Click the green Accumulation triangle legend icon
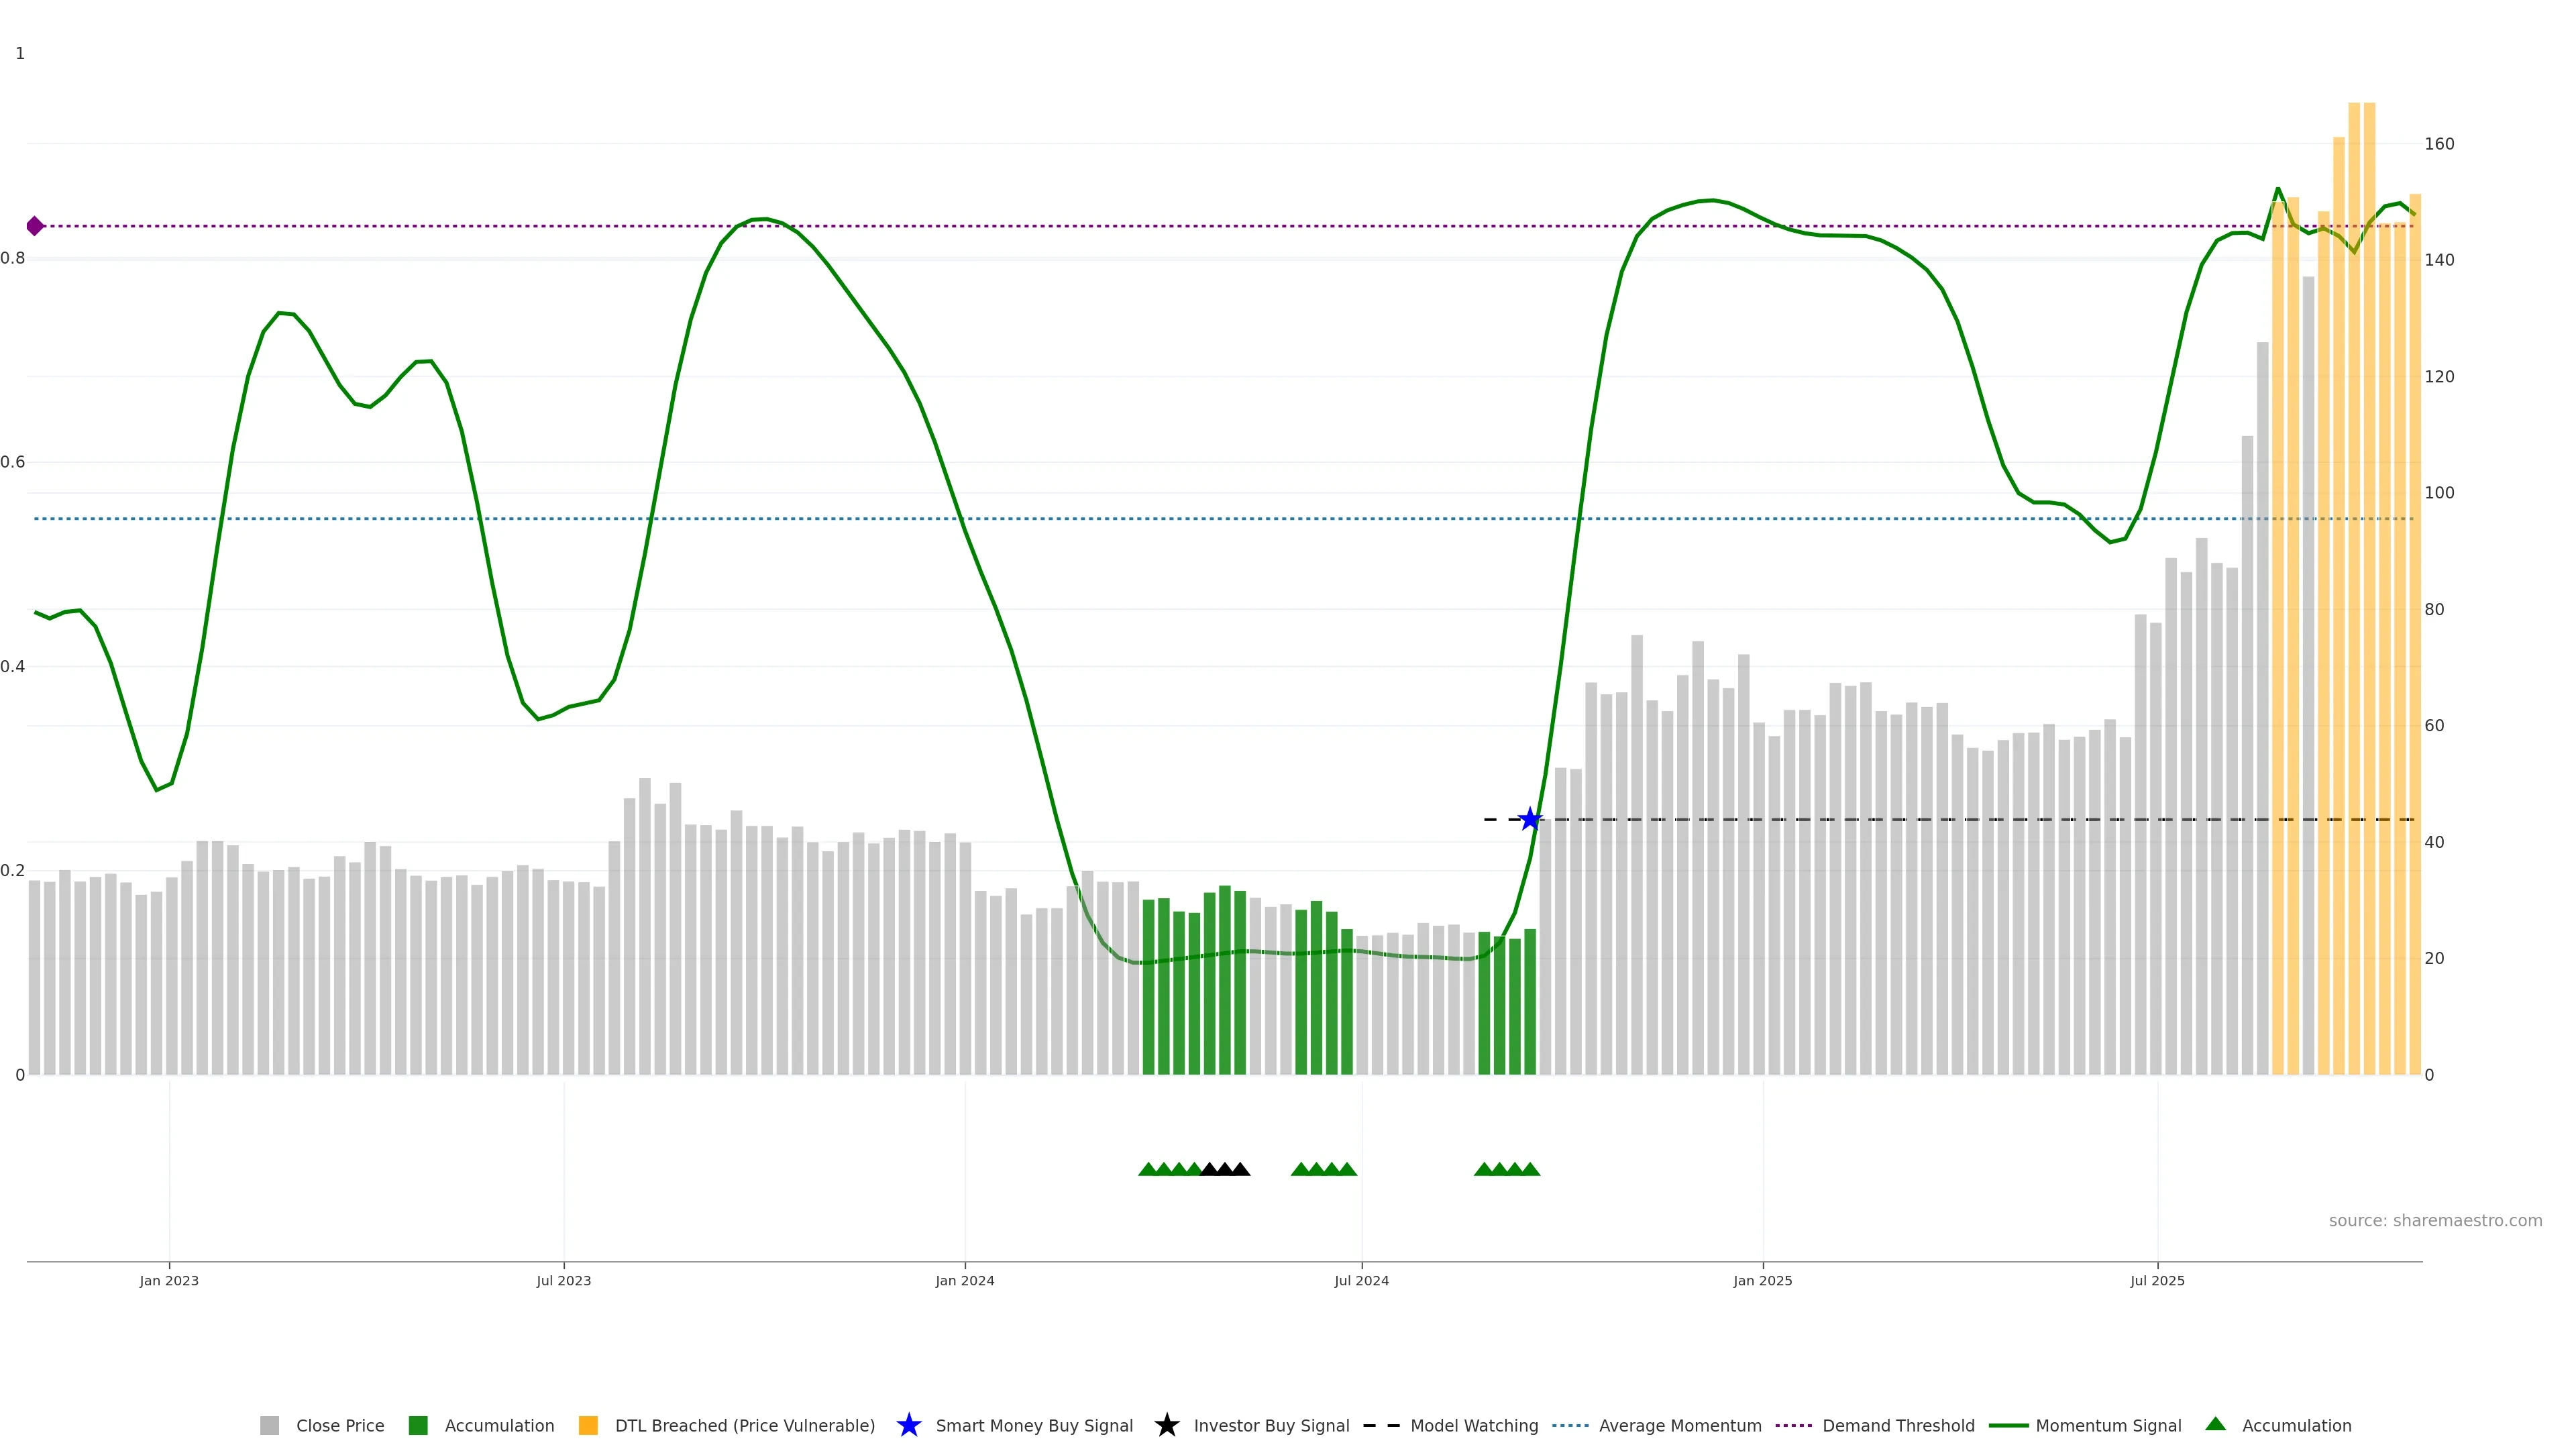The image size is (2576, 1449). pos(2216,1424)
